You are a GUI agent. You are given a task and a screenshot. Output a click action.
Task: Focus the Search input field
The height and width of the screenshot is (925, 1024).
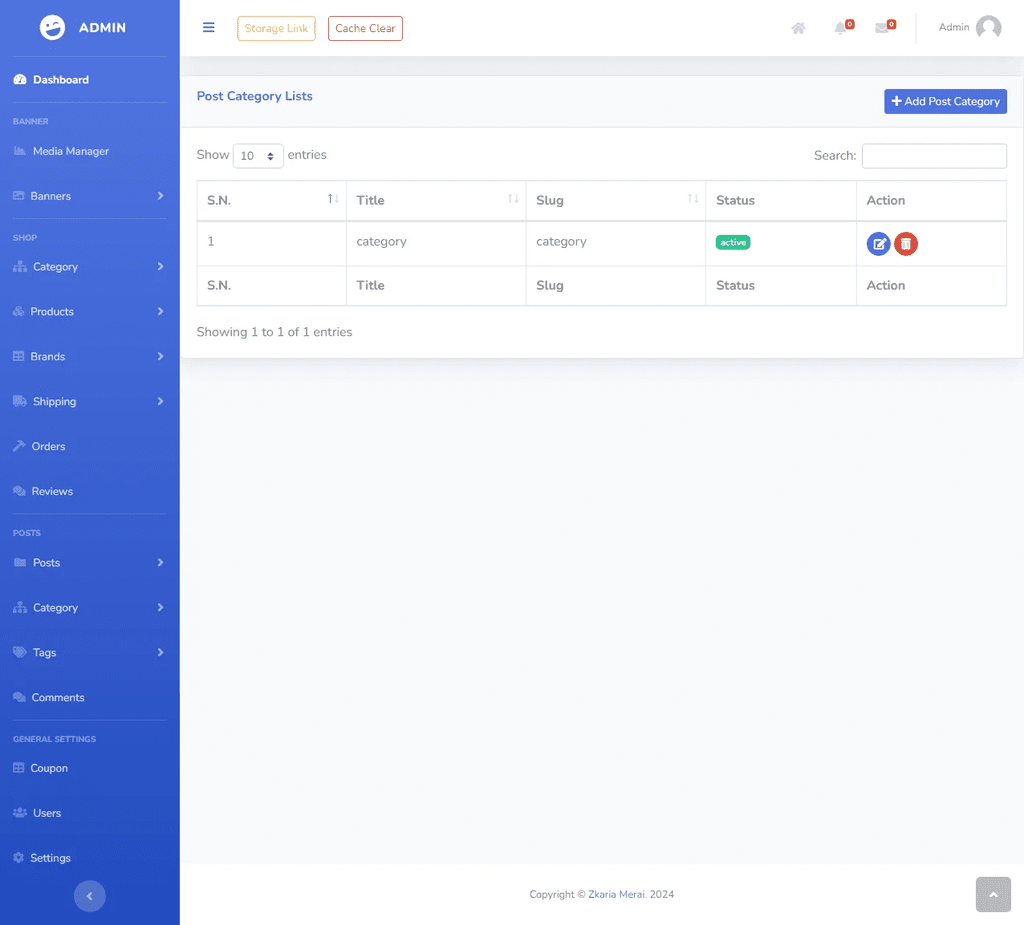(x=934, y=155)
